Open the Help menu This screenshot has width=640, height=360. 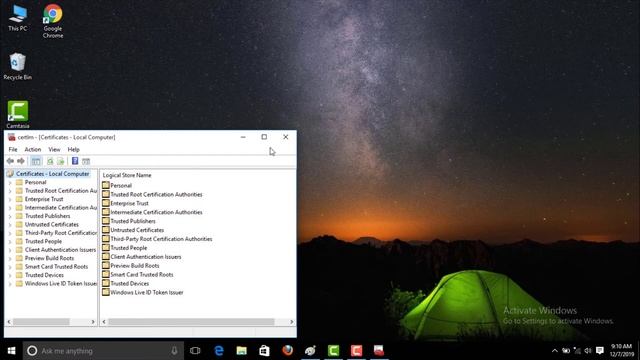tap(73, 149)
